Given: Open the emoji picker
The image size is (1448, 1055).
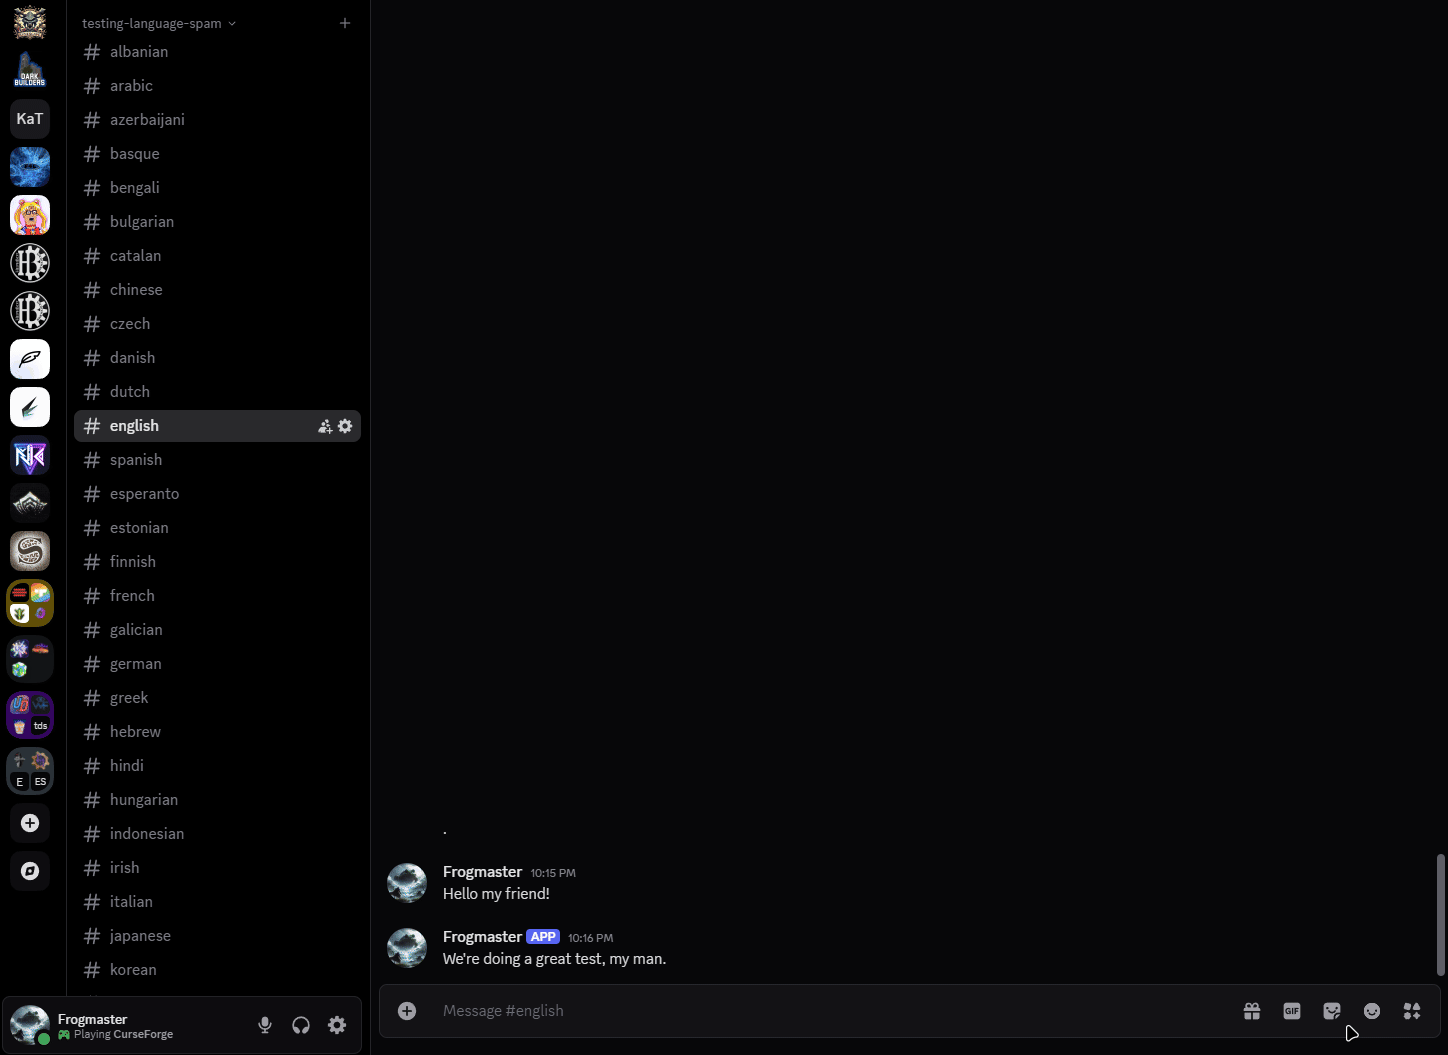Looking at the screenshot, I should point(1371,1011).
